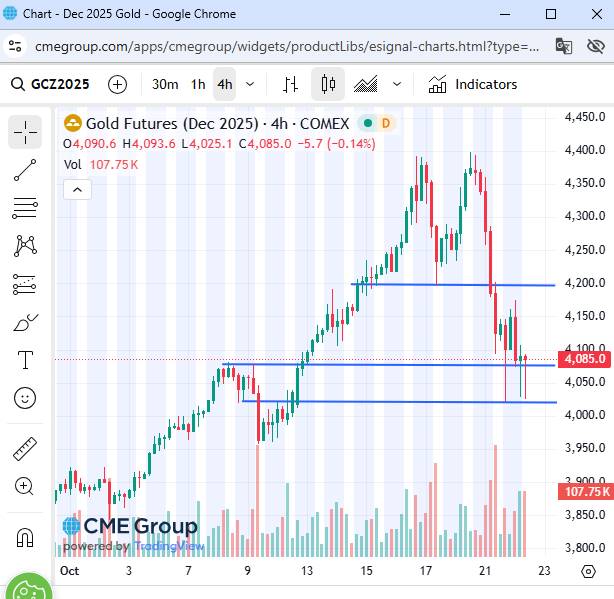Open the emoji icons tool

coord(26,398)
